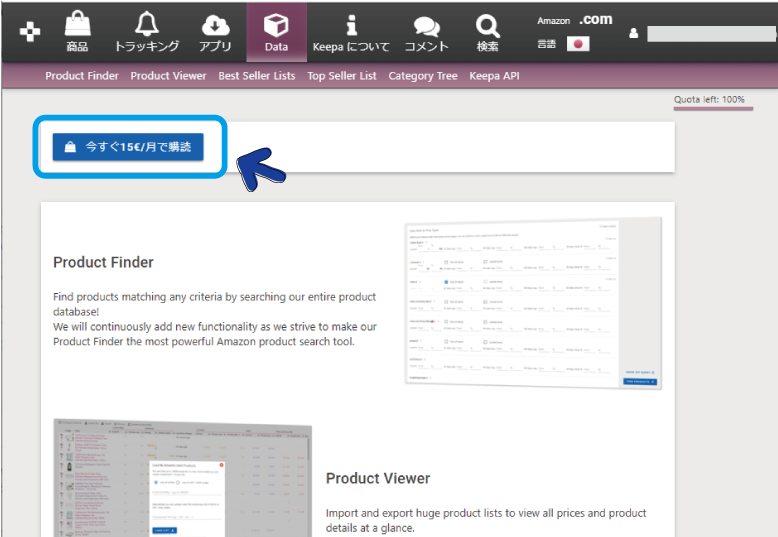Image resolution: width=778 pixels, height=537 pixels.
Task: Click the plus icon in top-left corner
Action: pyautogui.click(x=31, y=32)
